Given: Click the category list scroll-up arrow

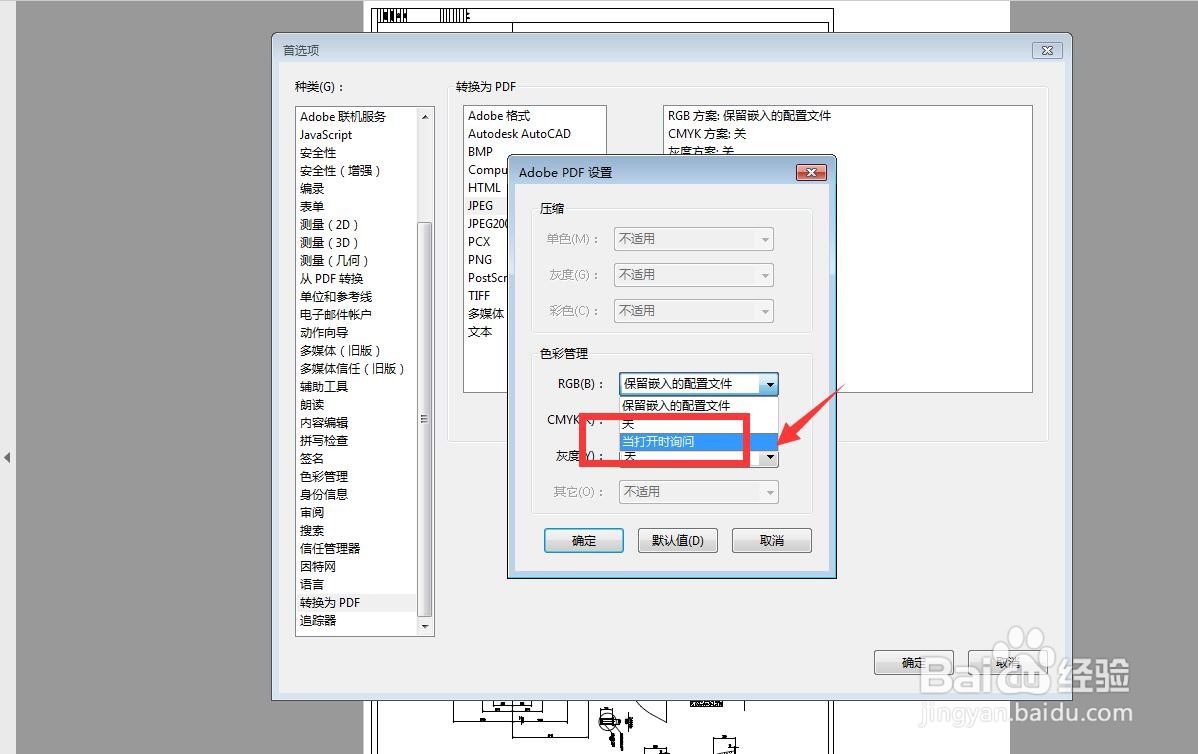Looking at the screenshot, I should pyautogui.click(x=426, y=116).
